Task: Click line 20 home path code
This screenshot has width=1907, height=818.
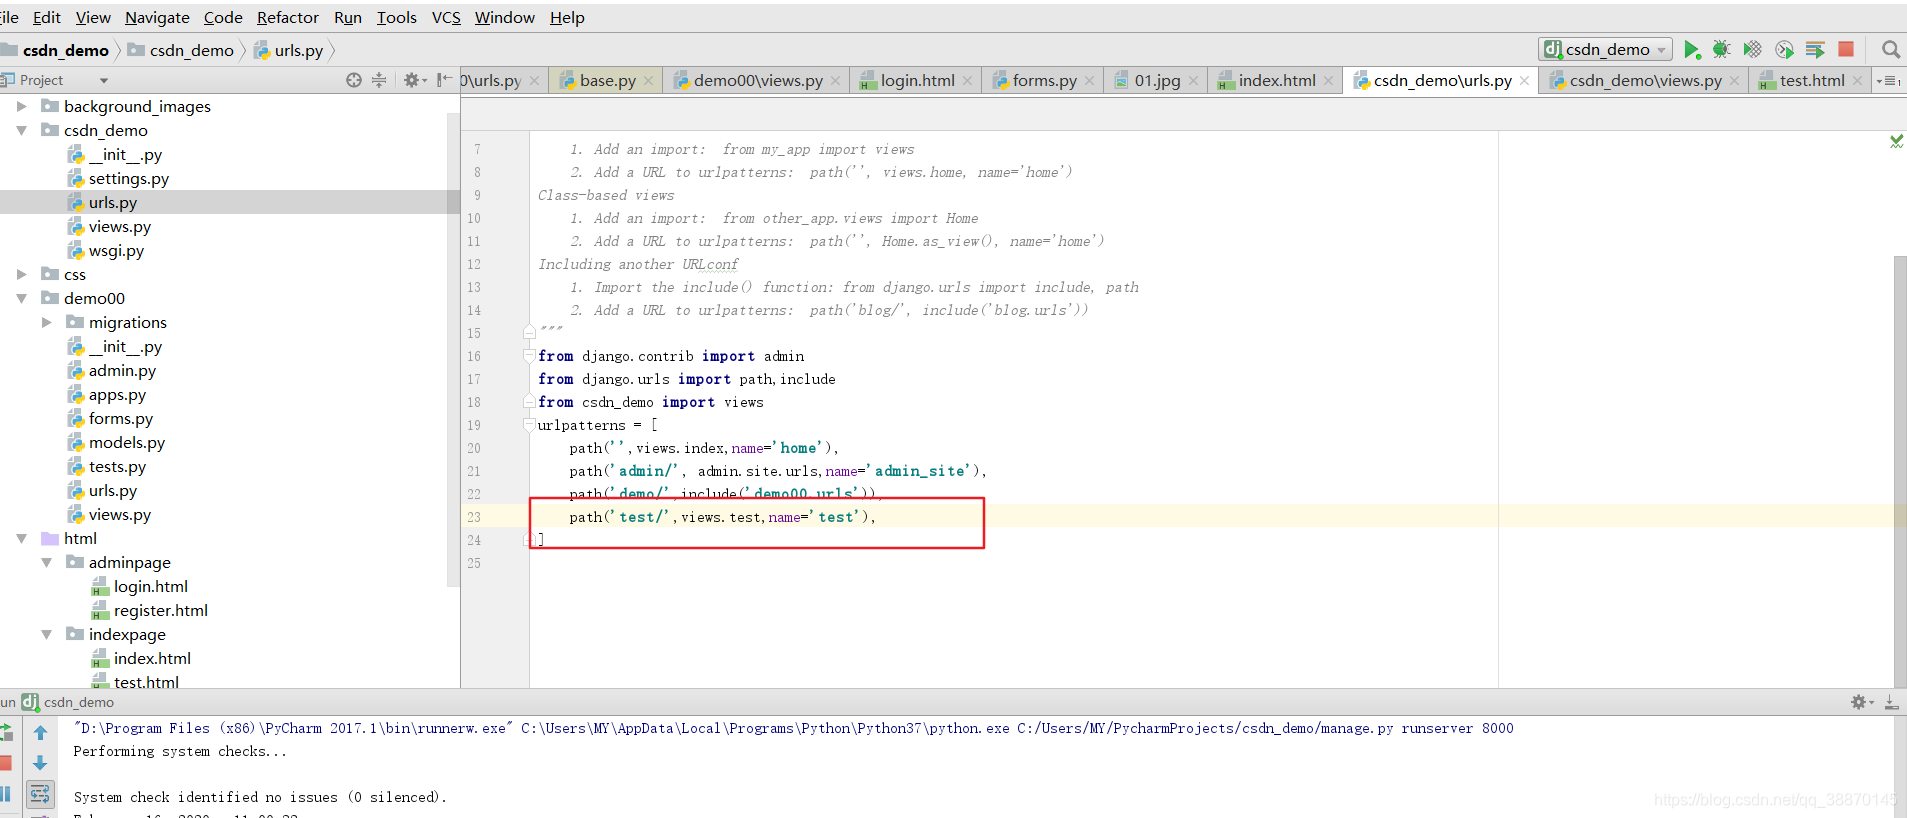Action: pyautogui.click(x=704, y=448)
